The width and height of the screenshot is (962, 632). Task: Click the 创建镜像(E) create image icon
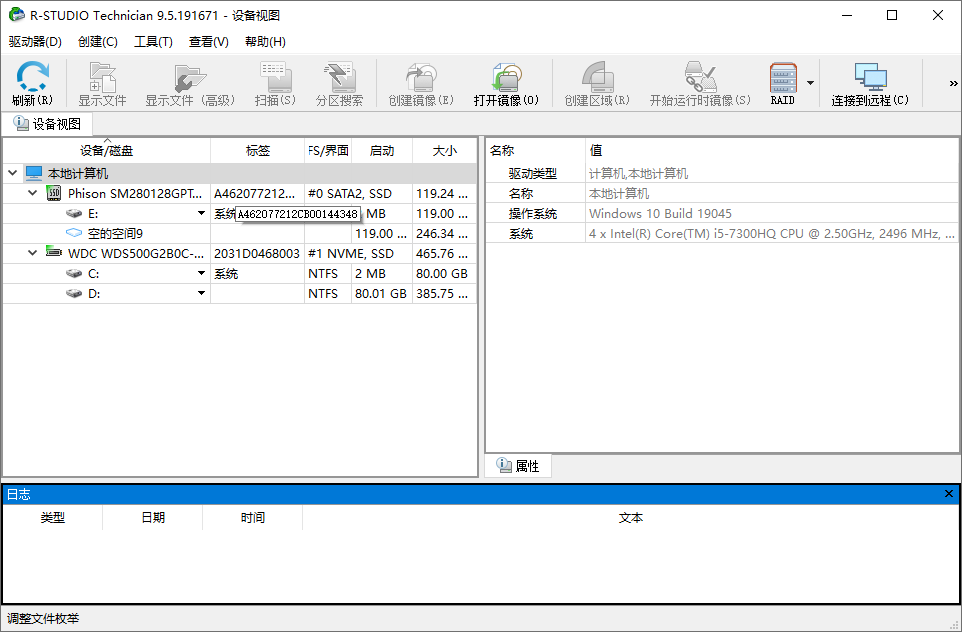420,77
